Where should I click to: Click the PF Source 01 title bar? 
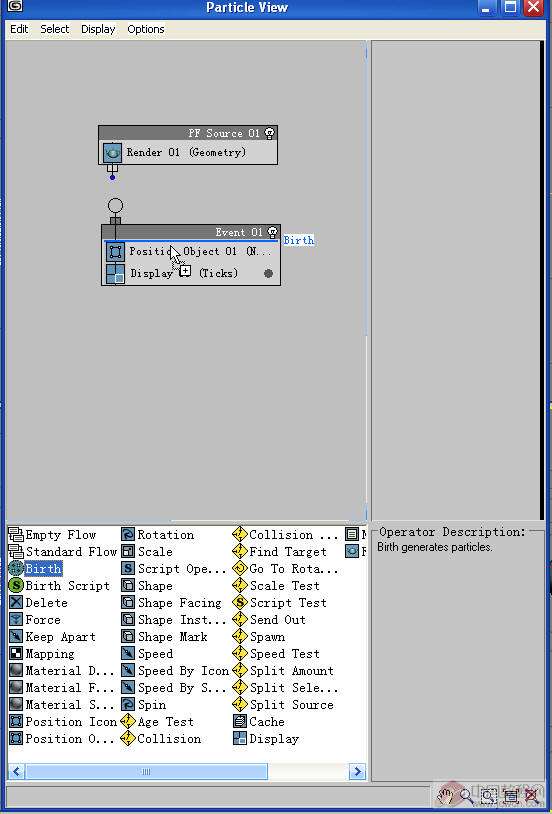(188, 133)
